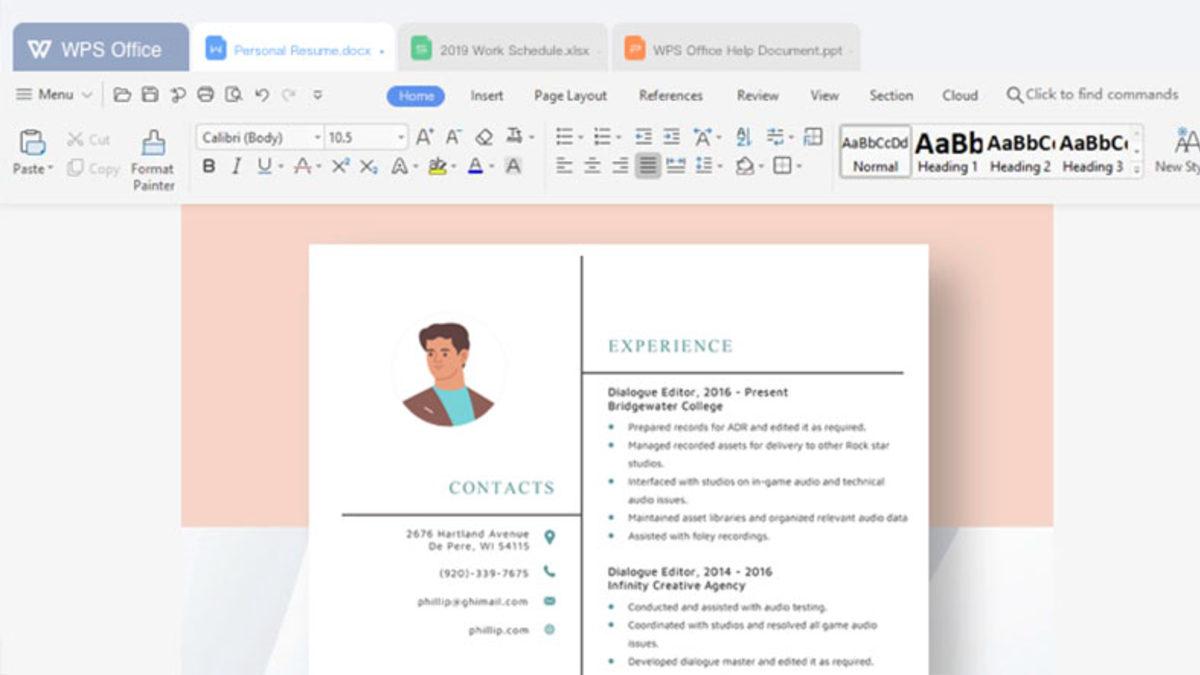Screen dimensions: 1200x675
Task: Click the blue font color swatch
Action: pyautogui.click(x=475, y=166)
